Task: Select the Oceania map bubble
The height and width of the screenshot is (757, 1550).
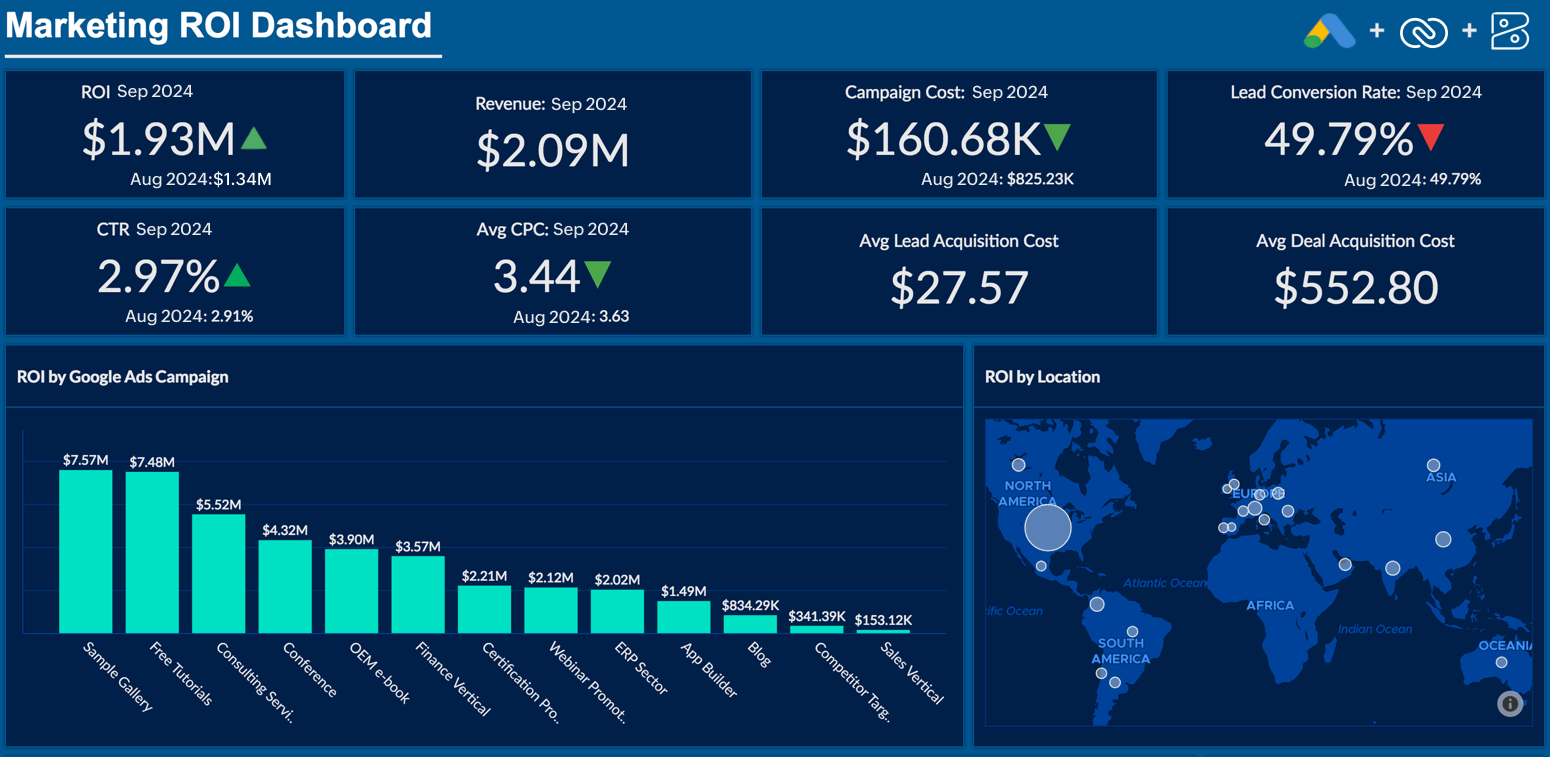Action: tap(1500, 663)
